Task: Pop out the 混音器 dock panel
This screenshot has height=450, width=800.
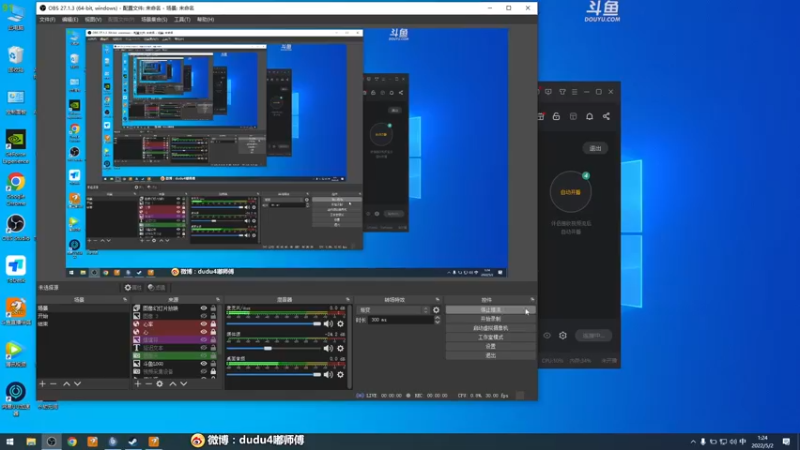Action: tap(348, 299)
